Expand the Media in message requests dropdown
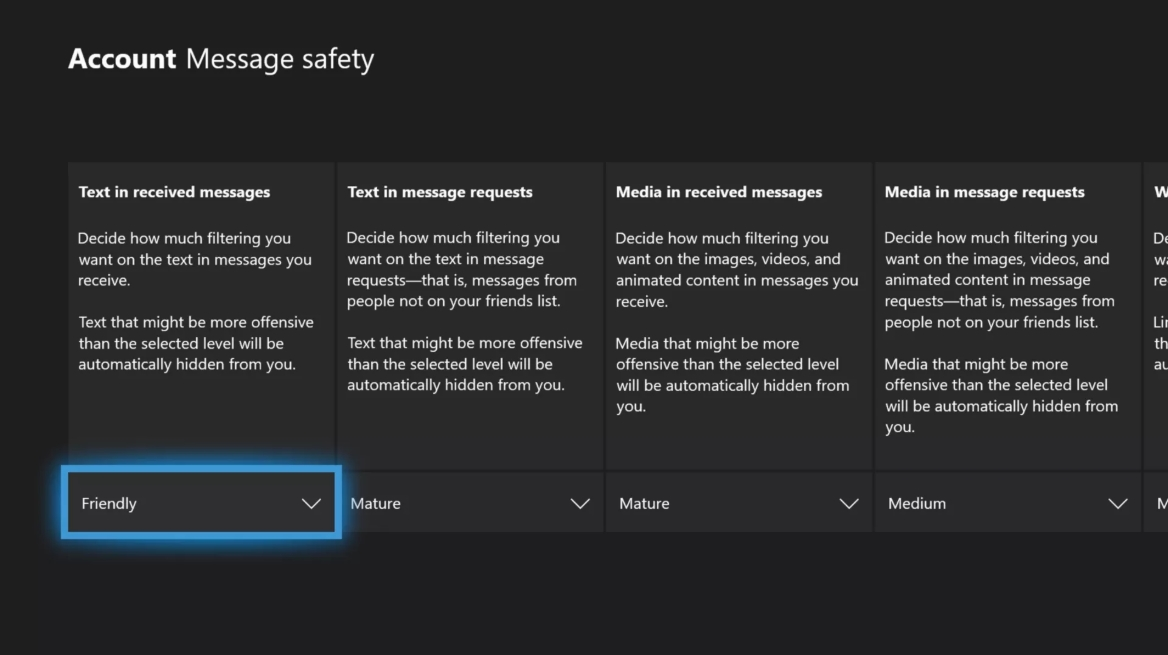Viewport: 1168px width, 655px height. pyautogui.click(x=1007, y=503)
